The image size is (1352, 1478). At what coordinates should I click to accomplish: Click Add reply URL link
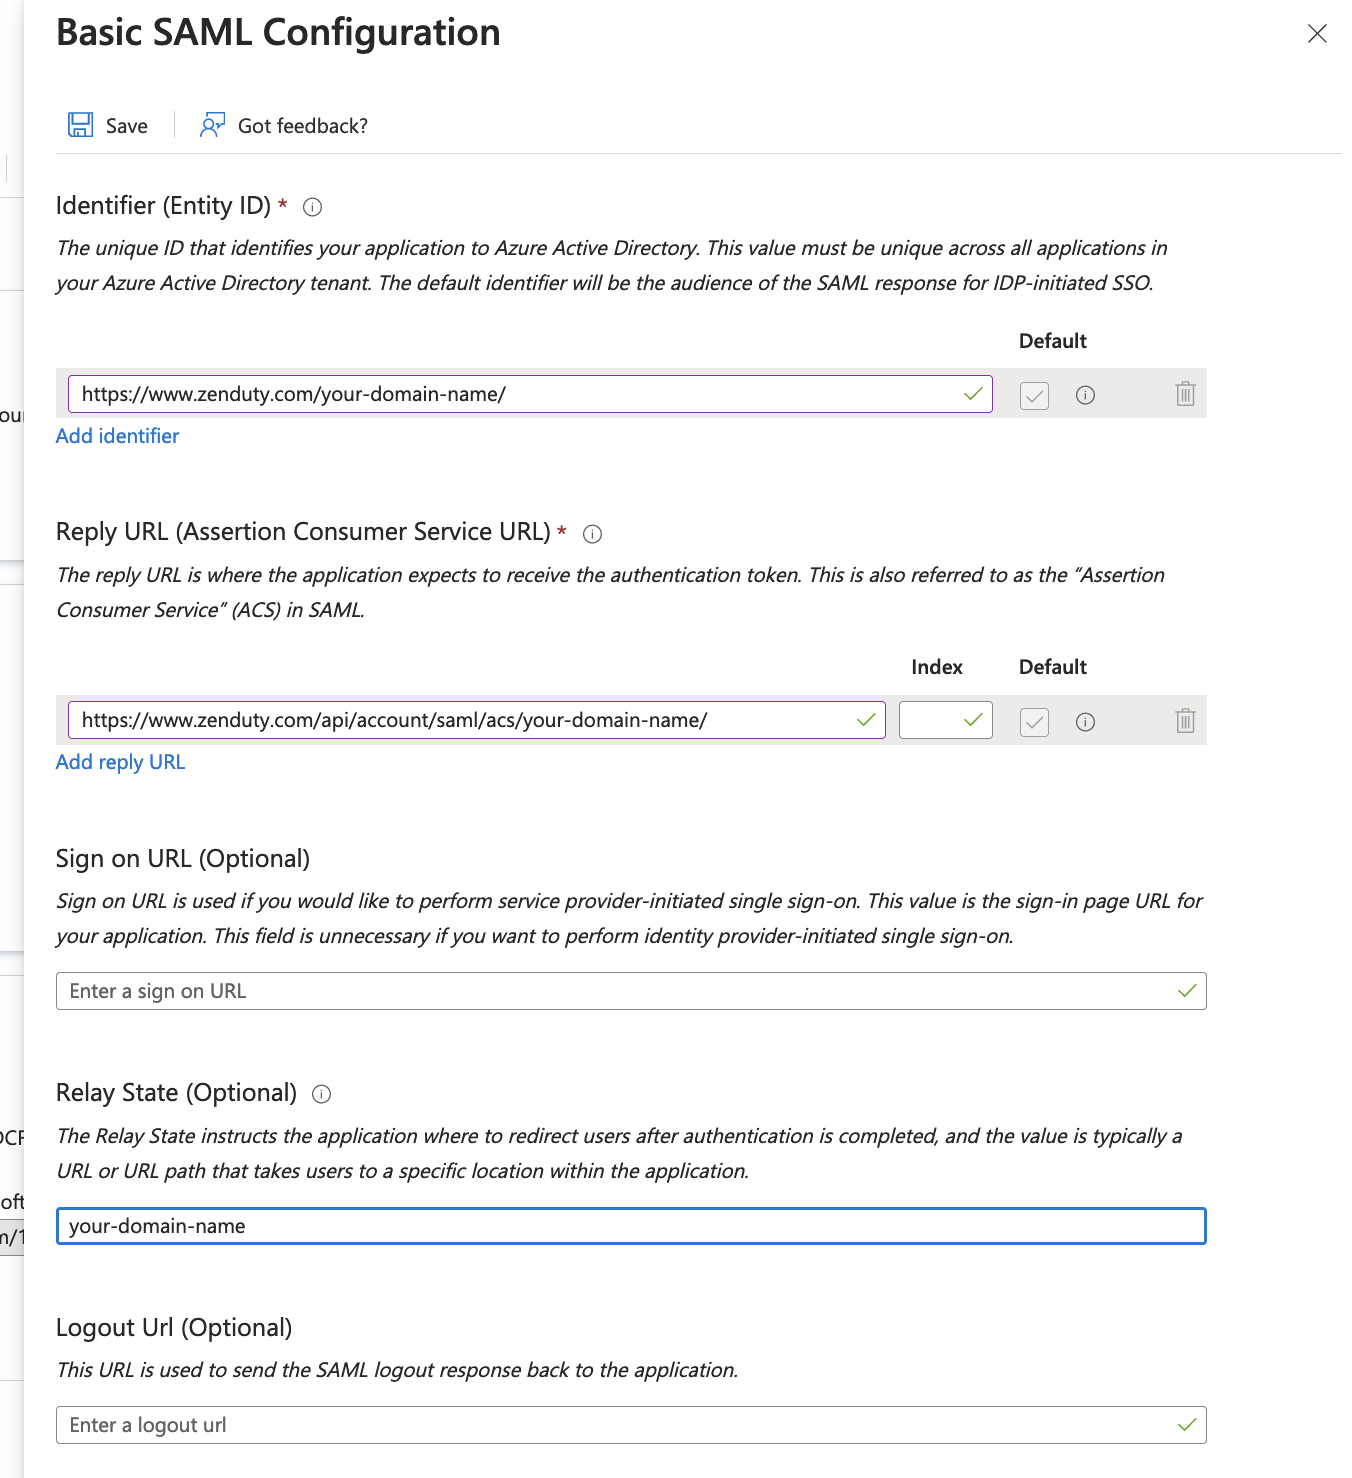[x=120, y=762]
